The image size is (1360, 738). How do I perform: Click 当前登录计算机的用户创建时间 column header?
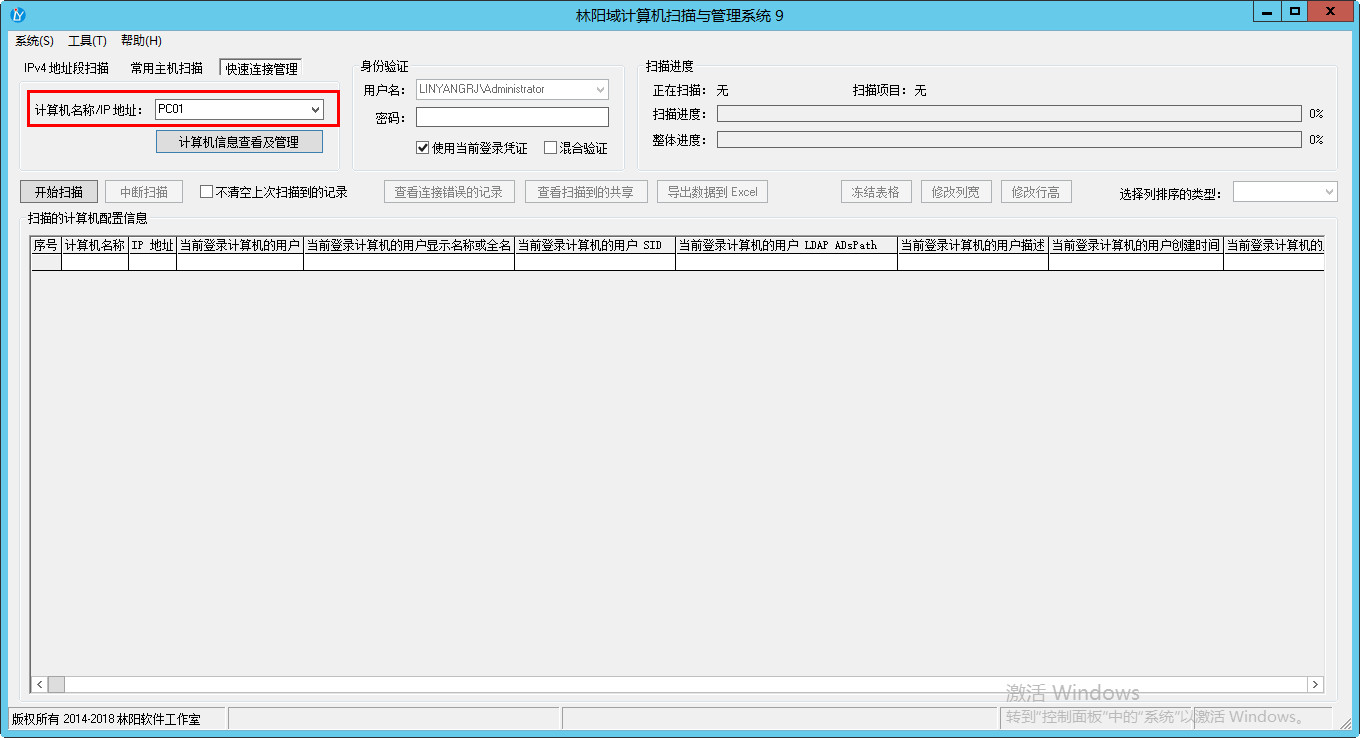tap(1136, 245)
